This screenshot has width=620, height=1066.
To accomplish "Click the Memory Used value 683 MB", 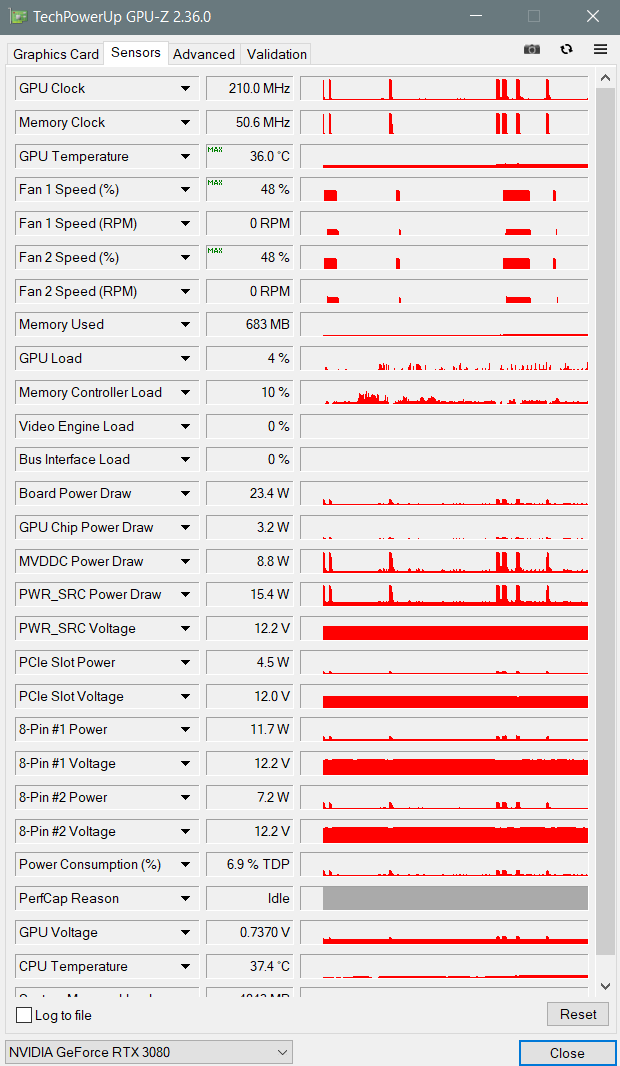I will point(249,325).
